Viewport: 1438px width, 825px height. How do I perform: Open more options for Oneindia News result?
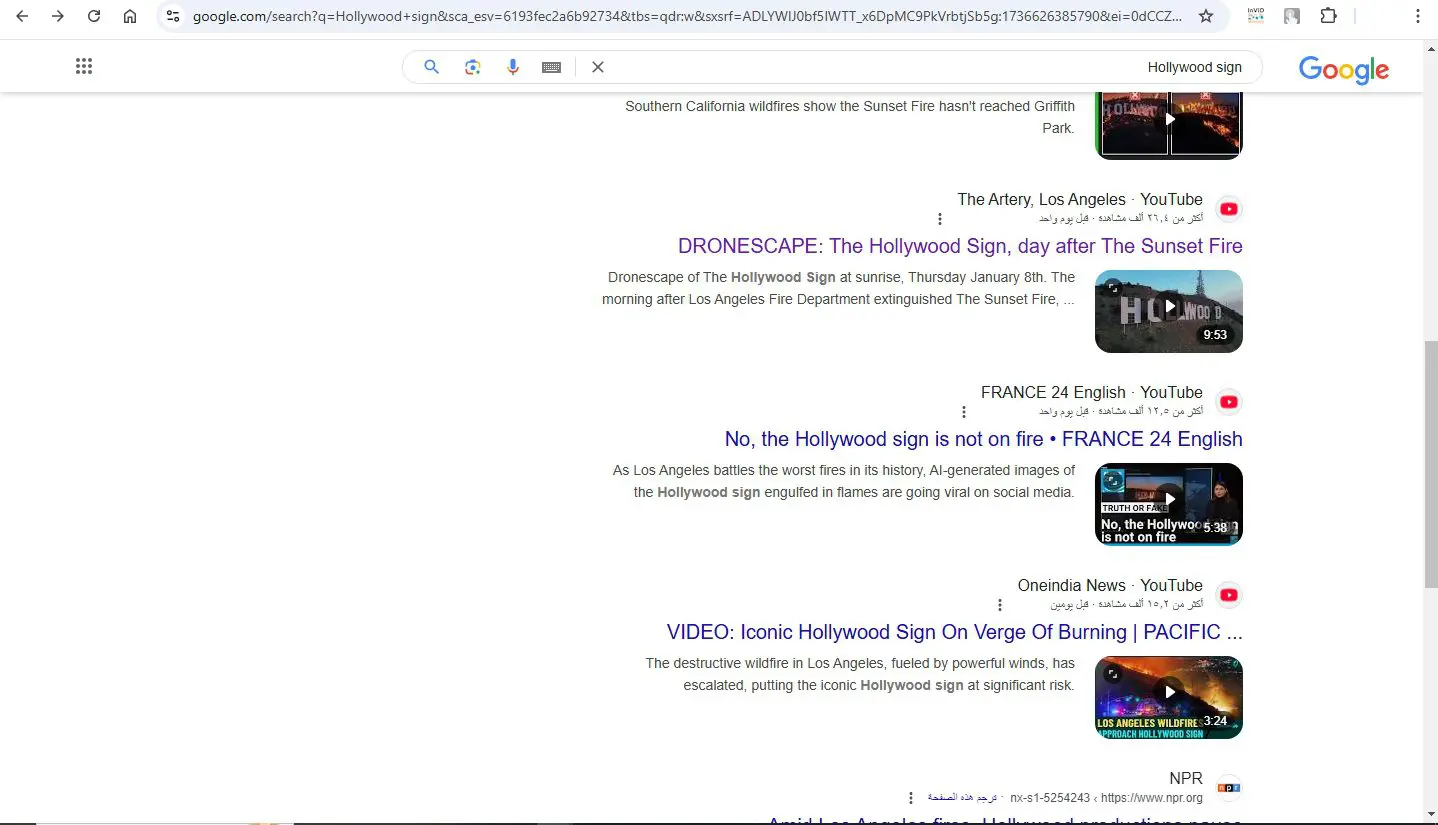click(1000, 605)
